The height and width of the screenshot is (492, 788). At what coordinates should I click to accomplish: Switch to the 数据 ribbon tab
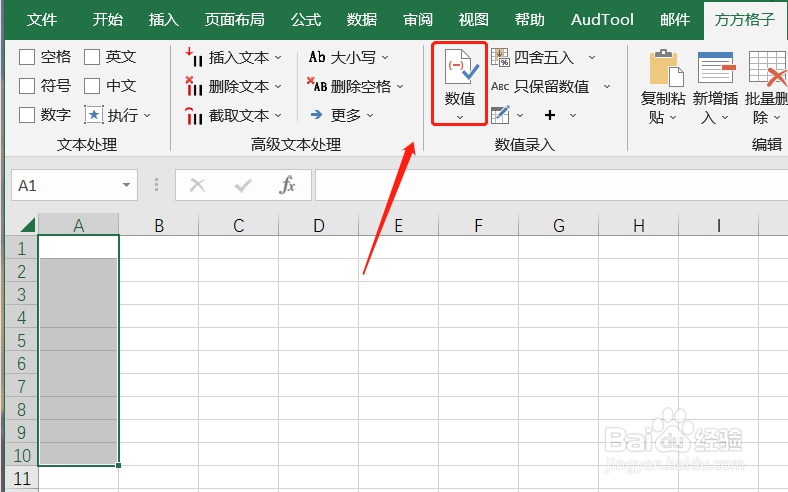pyautogui.click(x=362, y=20)
